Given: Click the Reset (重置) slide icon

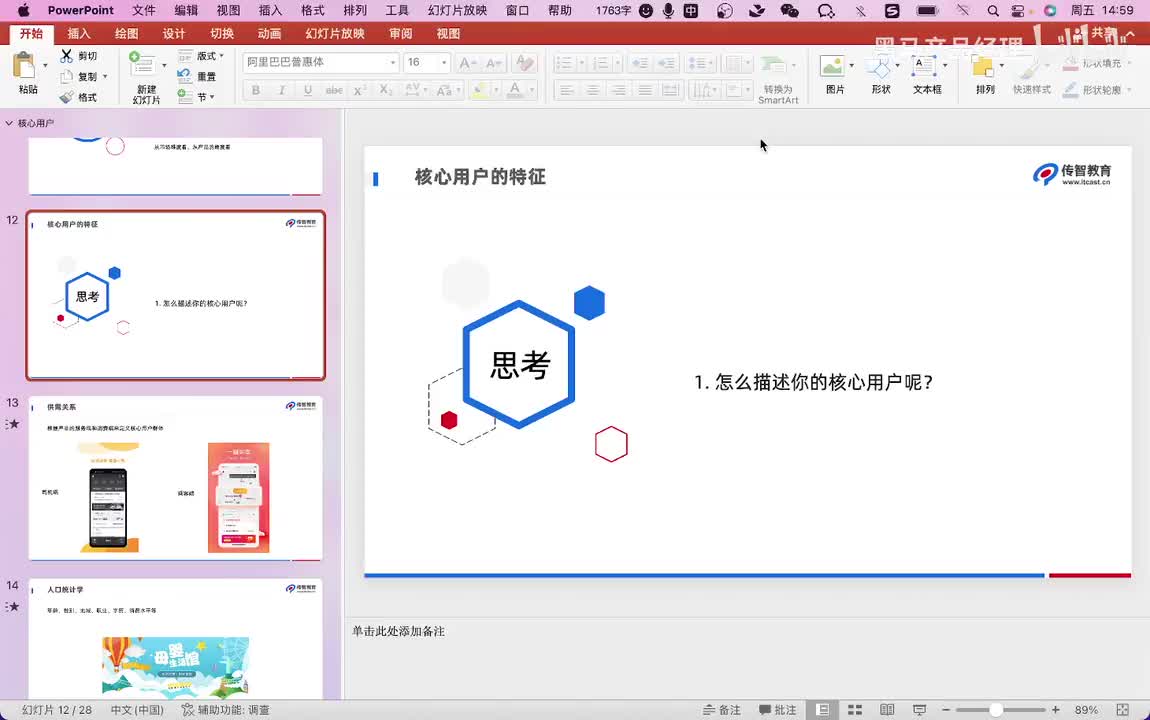Looking at the screenshot, I should point(185,76).
